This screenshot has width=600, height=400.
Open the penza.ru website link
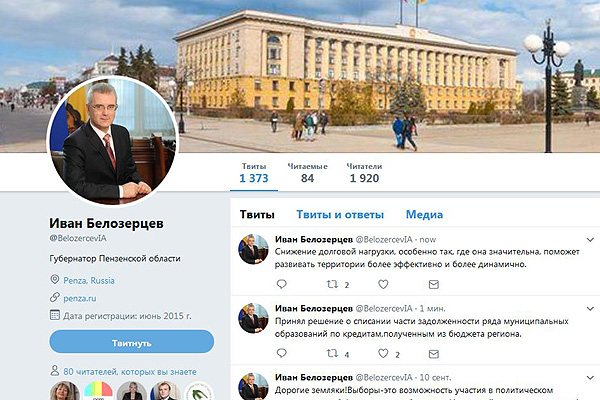(80, 298)
